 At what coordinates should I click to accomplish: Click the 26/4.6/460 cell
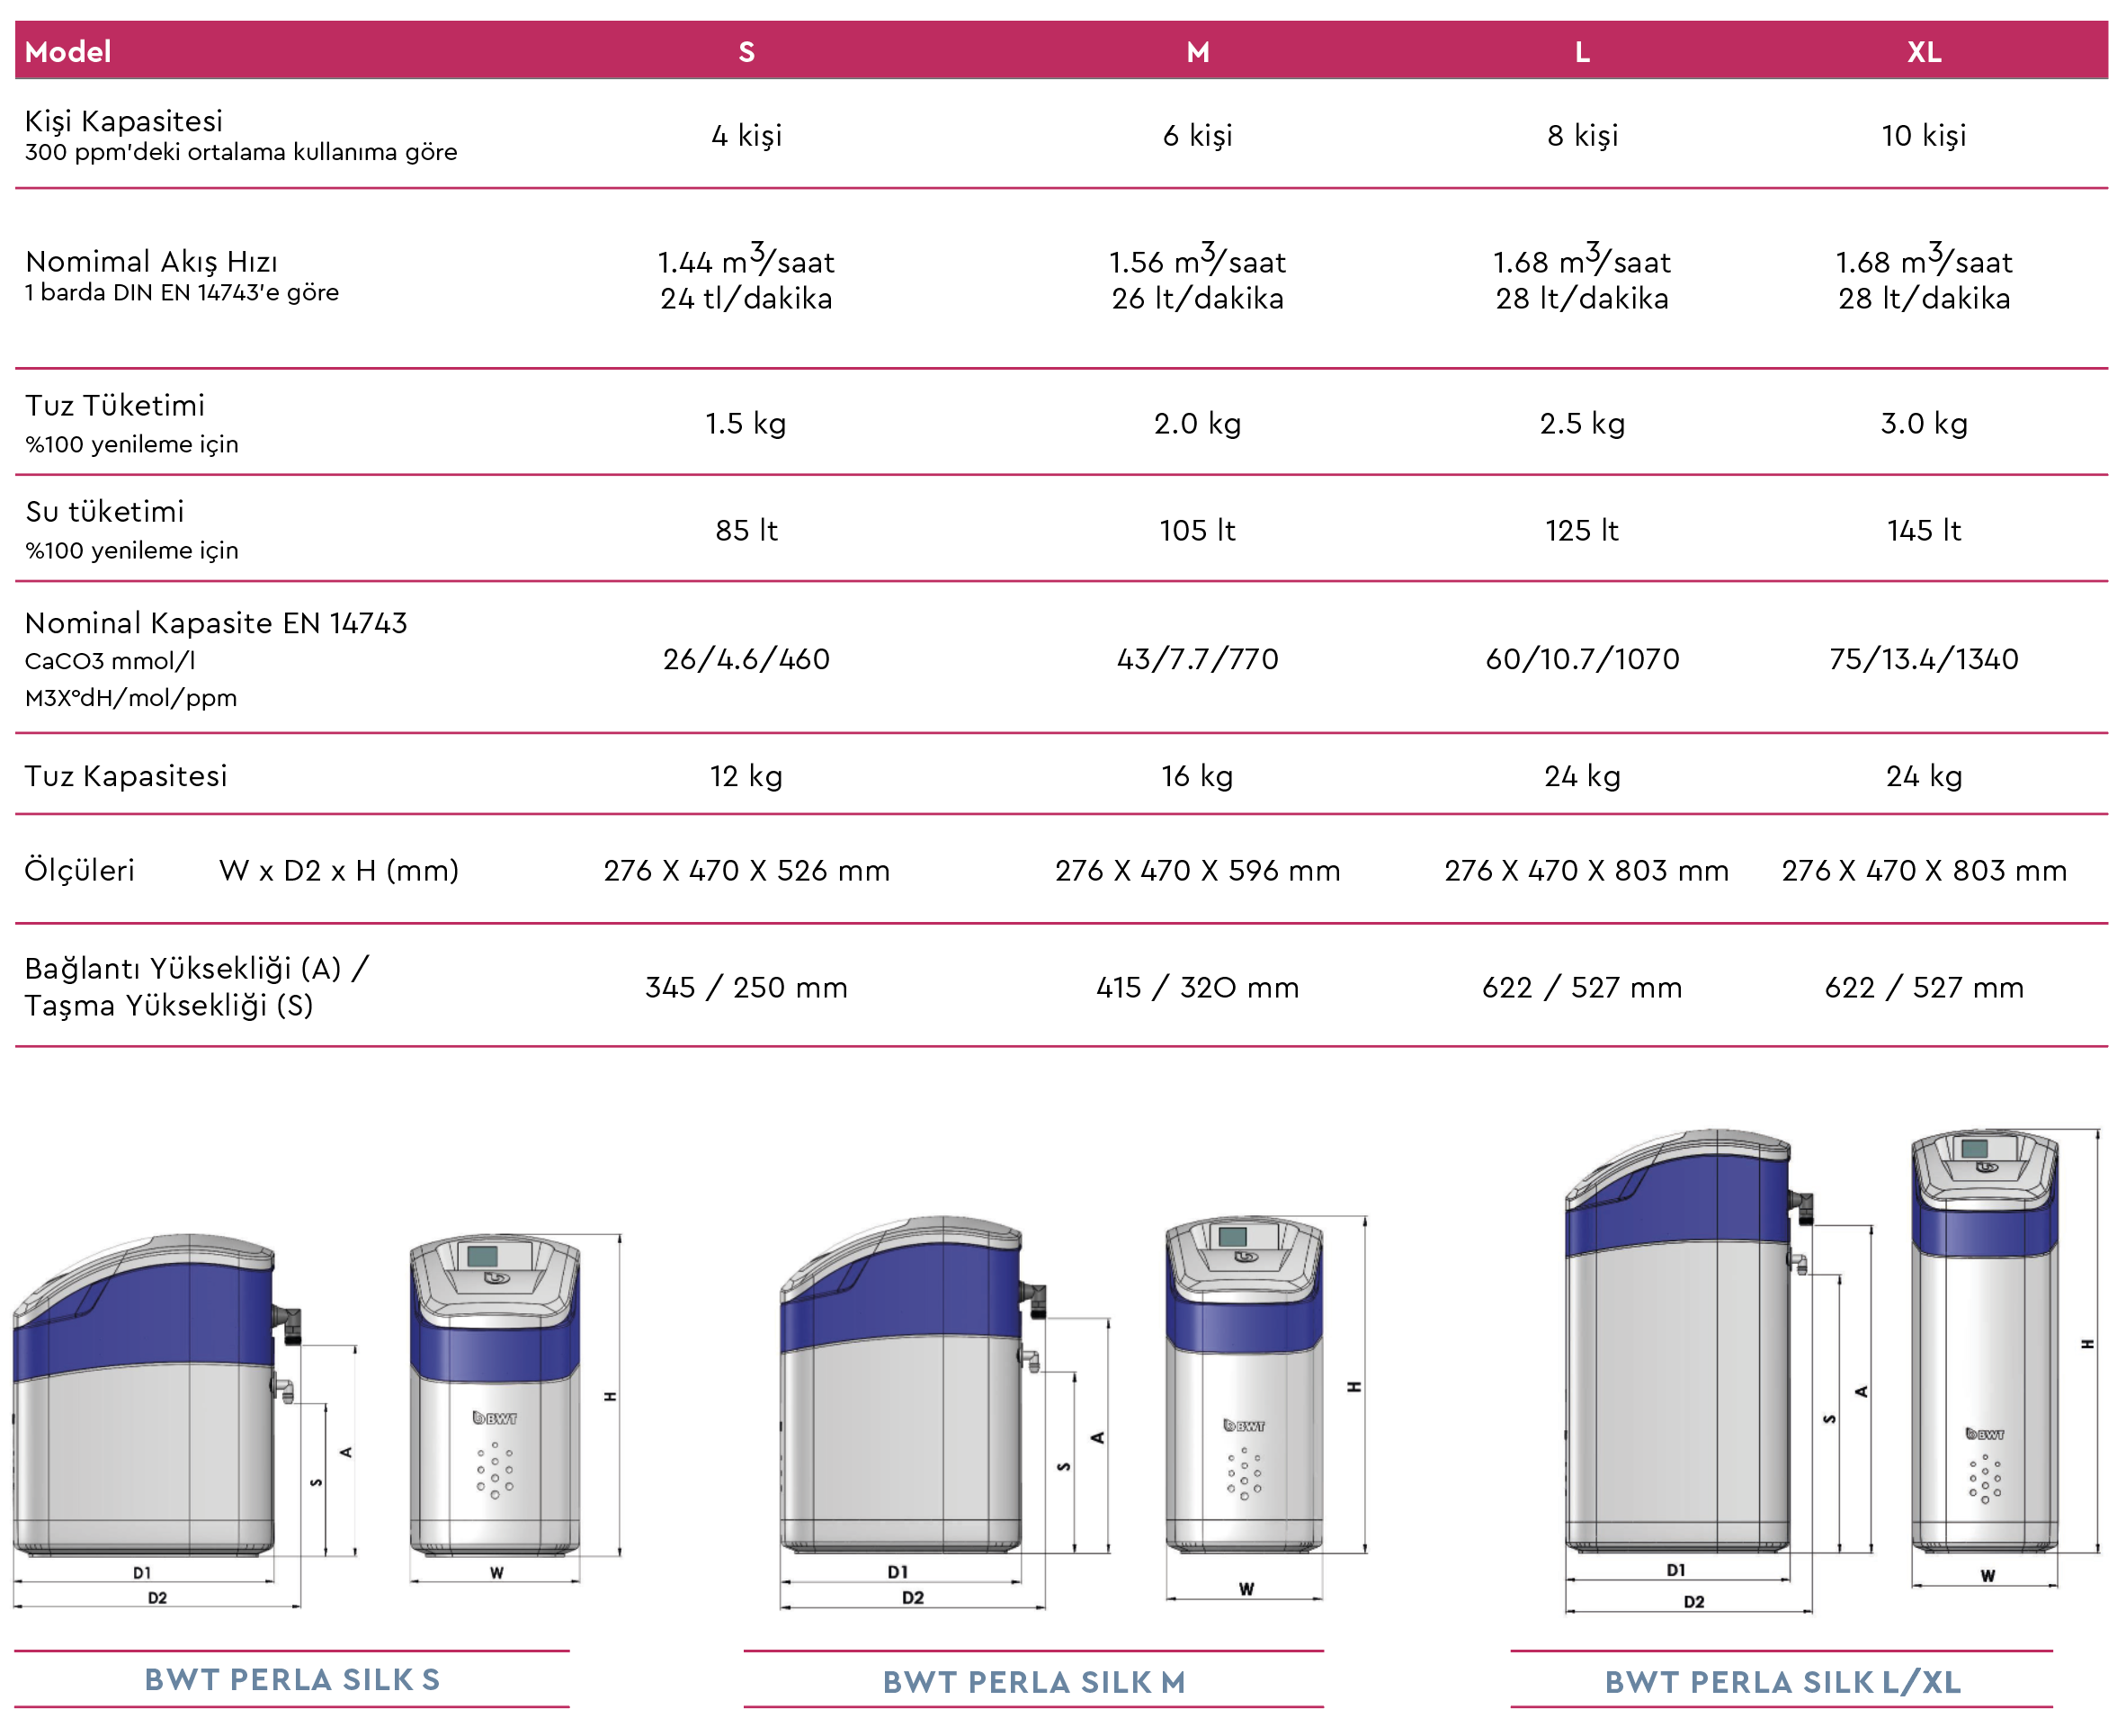[x=746, y=659]
